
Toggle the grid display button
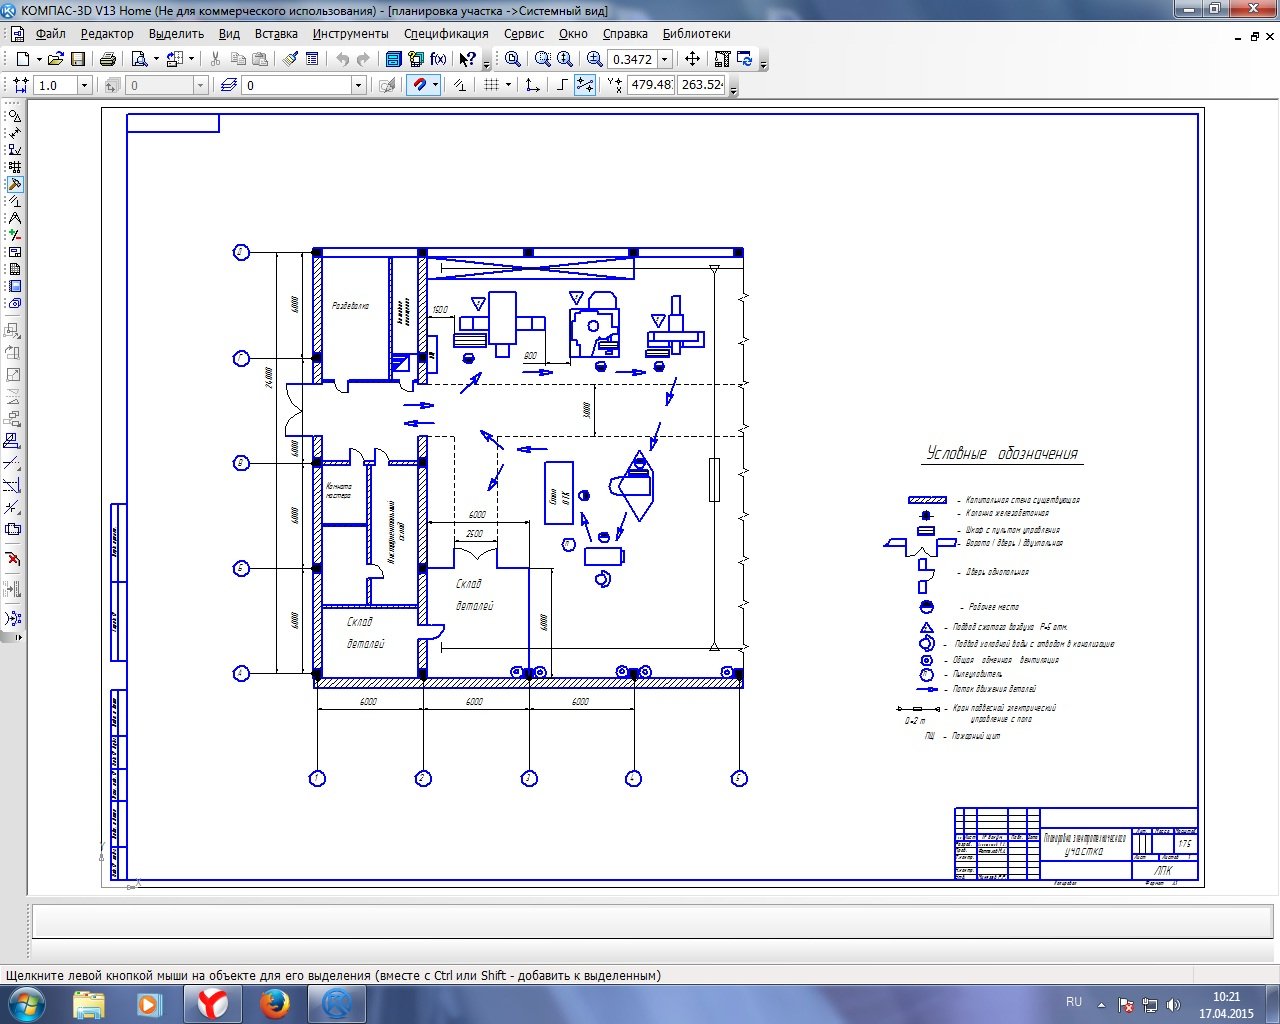pyautogui.click(x=491, y=85)
